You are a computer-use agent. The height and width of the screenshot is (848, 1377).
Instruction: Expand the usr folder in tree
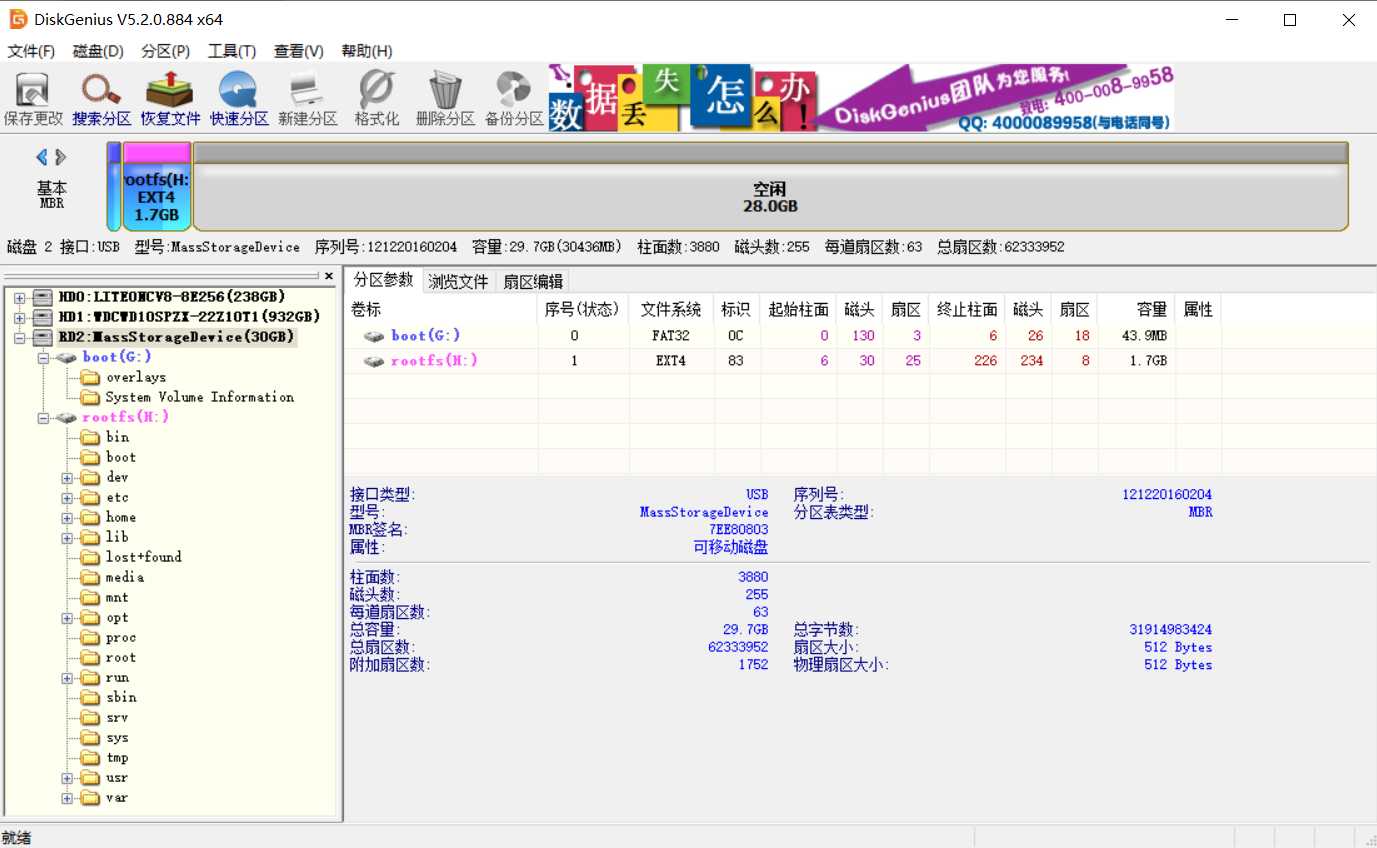tap(67, 778)
